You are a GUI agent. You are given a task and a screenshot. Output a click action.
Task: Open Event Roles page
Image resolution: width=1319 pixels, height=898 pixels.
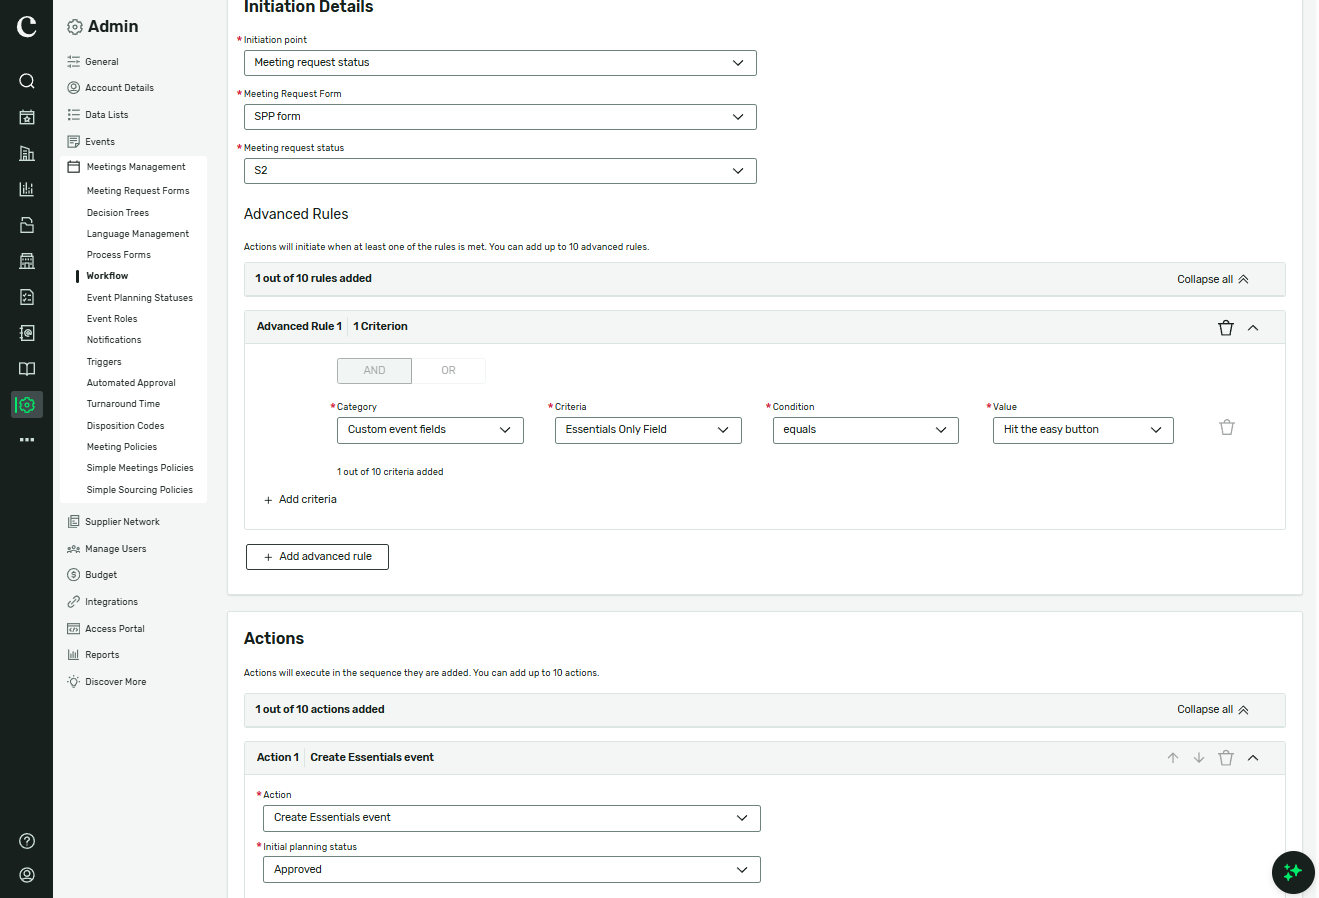click(112, 319)
